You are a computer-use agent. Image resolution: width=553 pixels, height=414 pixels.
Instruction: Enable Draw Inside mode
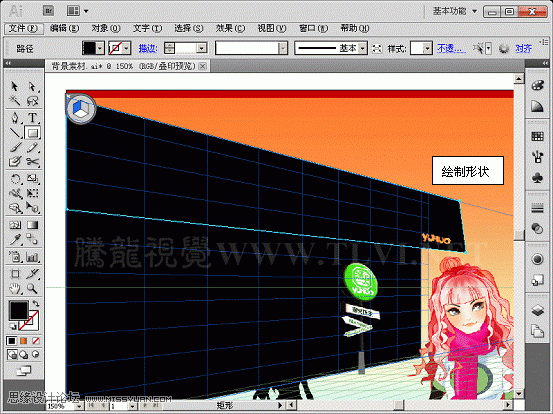tap(36, 354)
